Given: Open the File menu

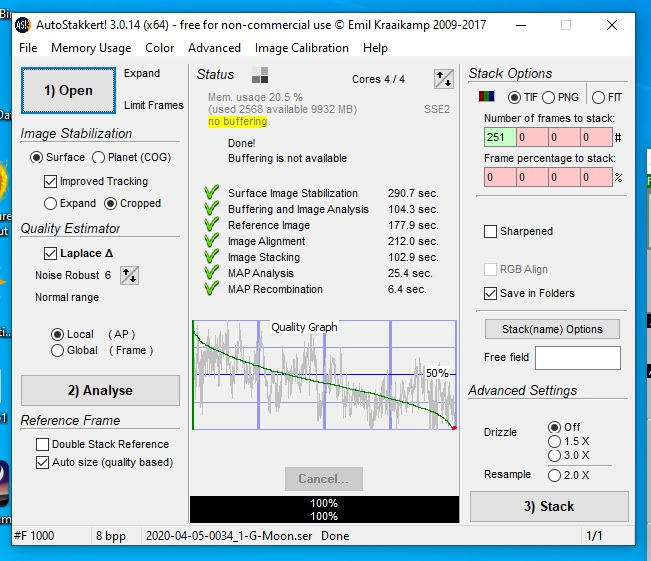Looking at the screenshot, I should pos(28,48).
